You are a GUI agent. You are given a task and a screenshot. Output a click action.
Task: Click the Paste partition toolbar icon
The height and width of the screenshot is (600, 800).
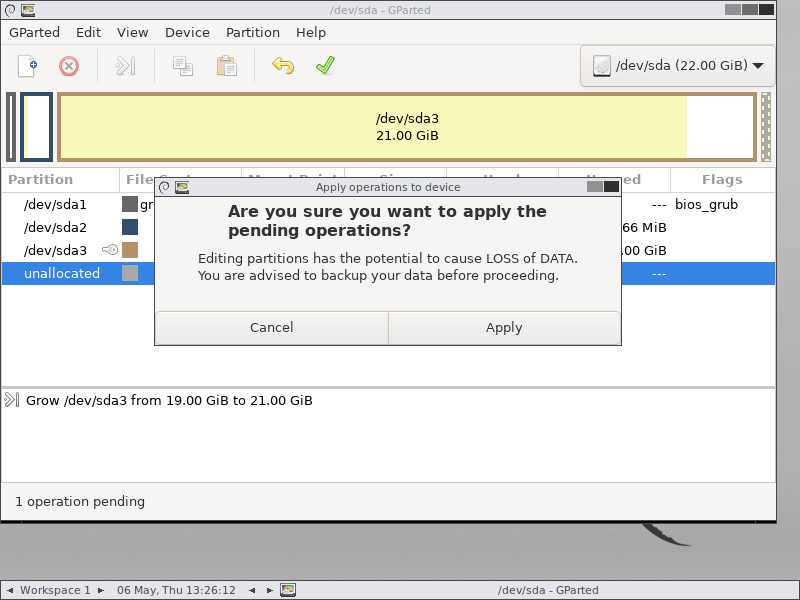point(227,66)
